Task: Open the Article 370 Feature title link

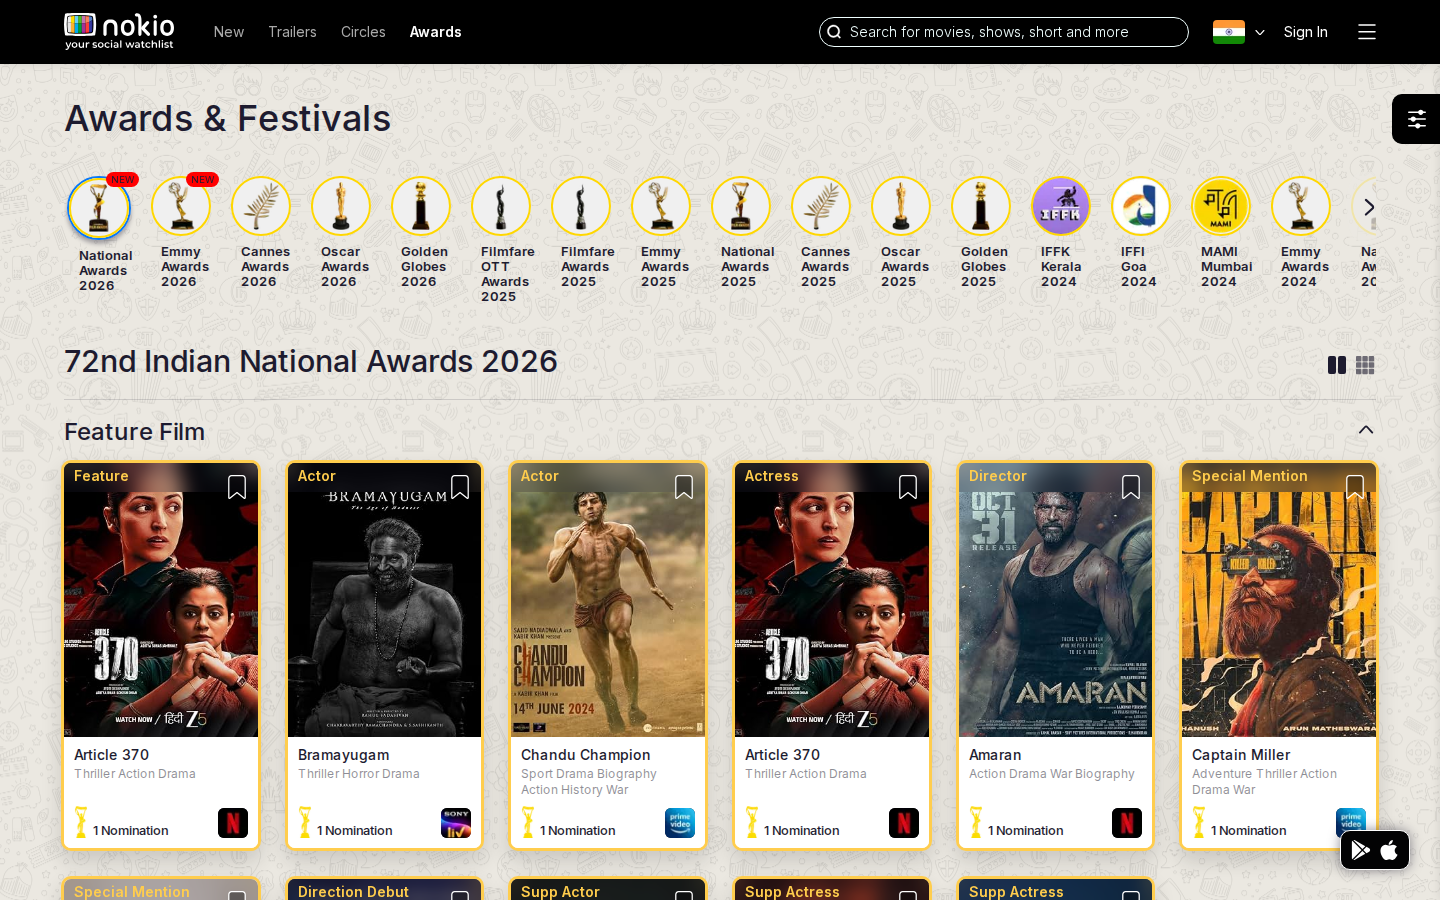Action: click(x=111, y=755)
